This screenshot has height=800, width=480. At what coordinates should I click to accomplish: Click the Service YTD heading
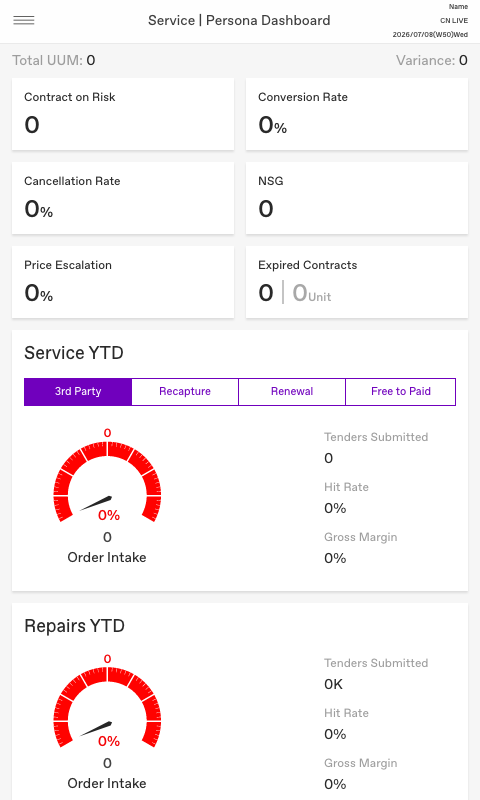pos(74,353)
